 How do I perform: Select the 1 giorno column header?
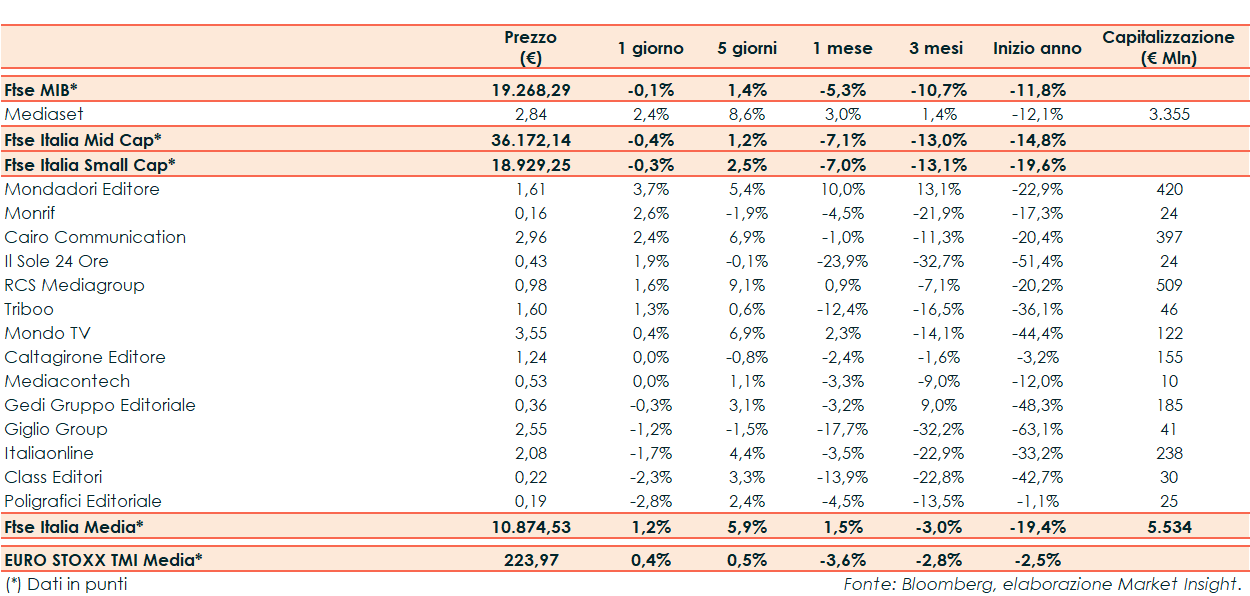tap(650, 48)
